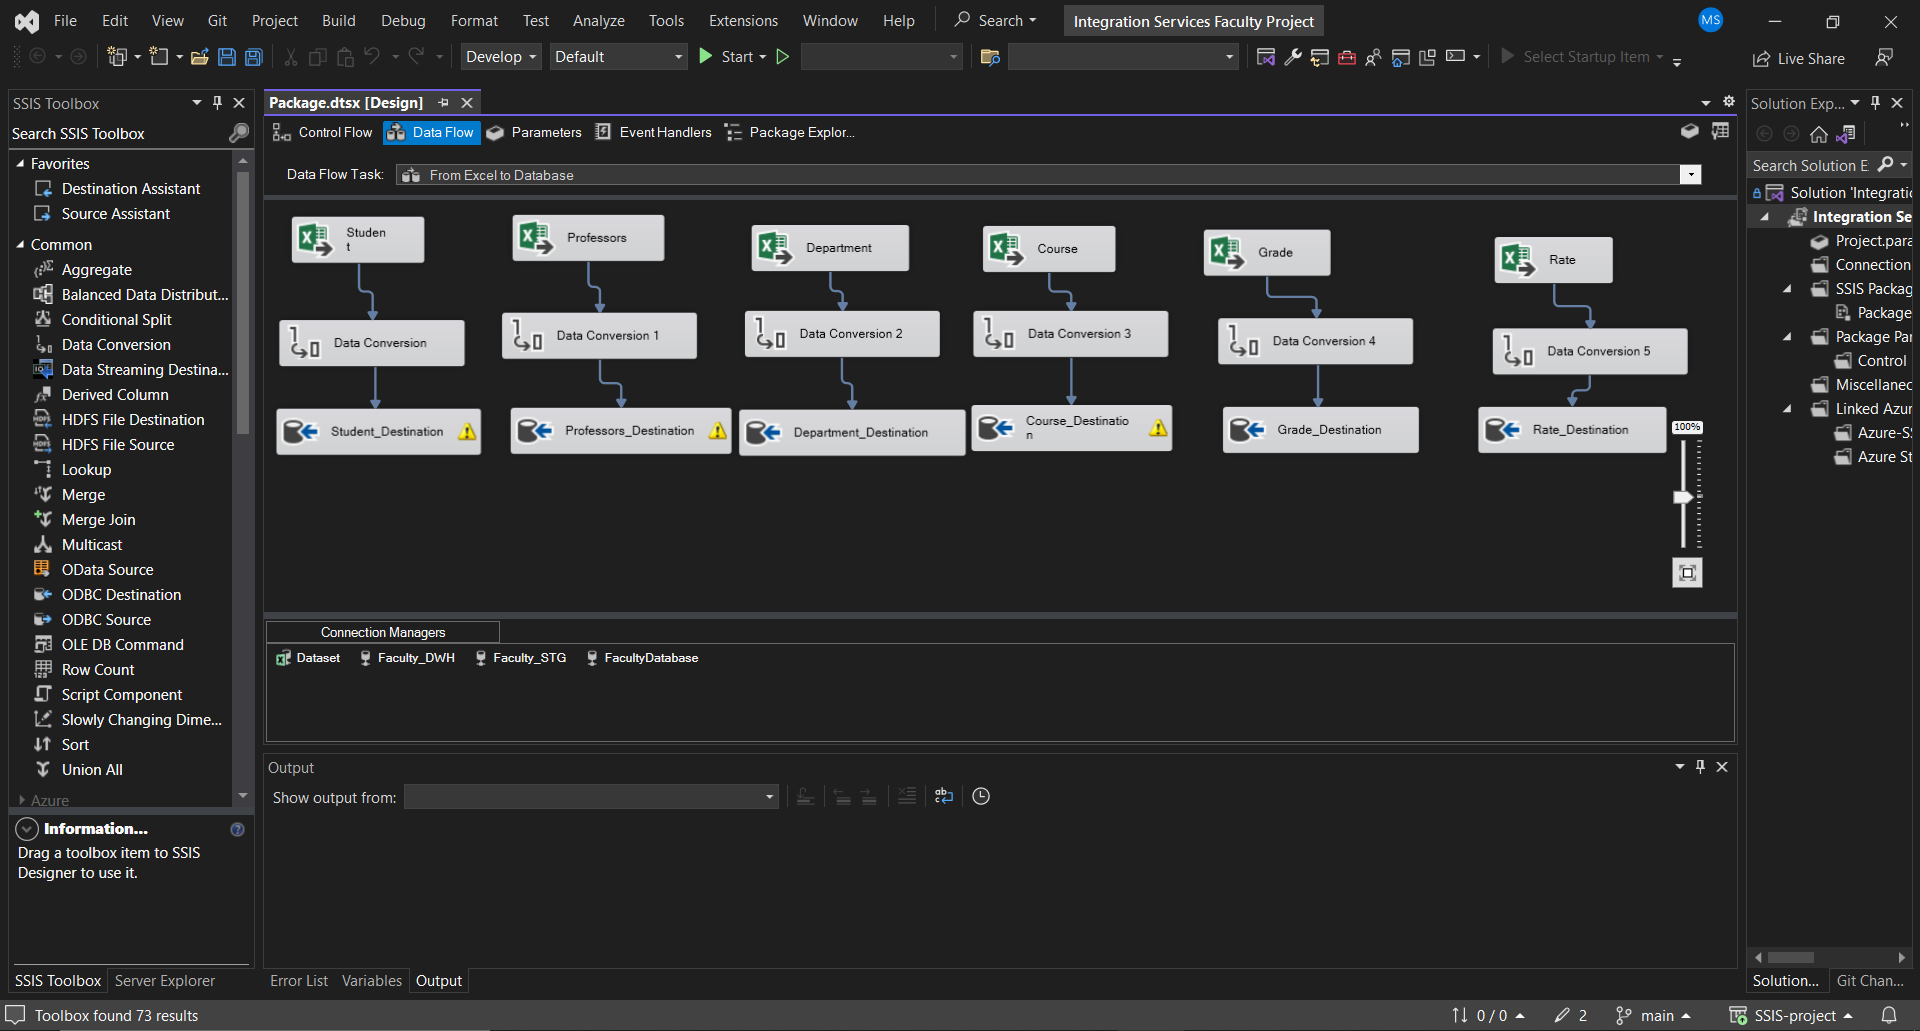Pin the Package.dtsx document tab
1920x1031 pixels.
tap(443, 102)
